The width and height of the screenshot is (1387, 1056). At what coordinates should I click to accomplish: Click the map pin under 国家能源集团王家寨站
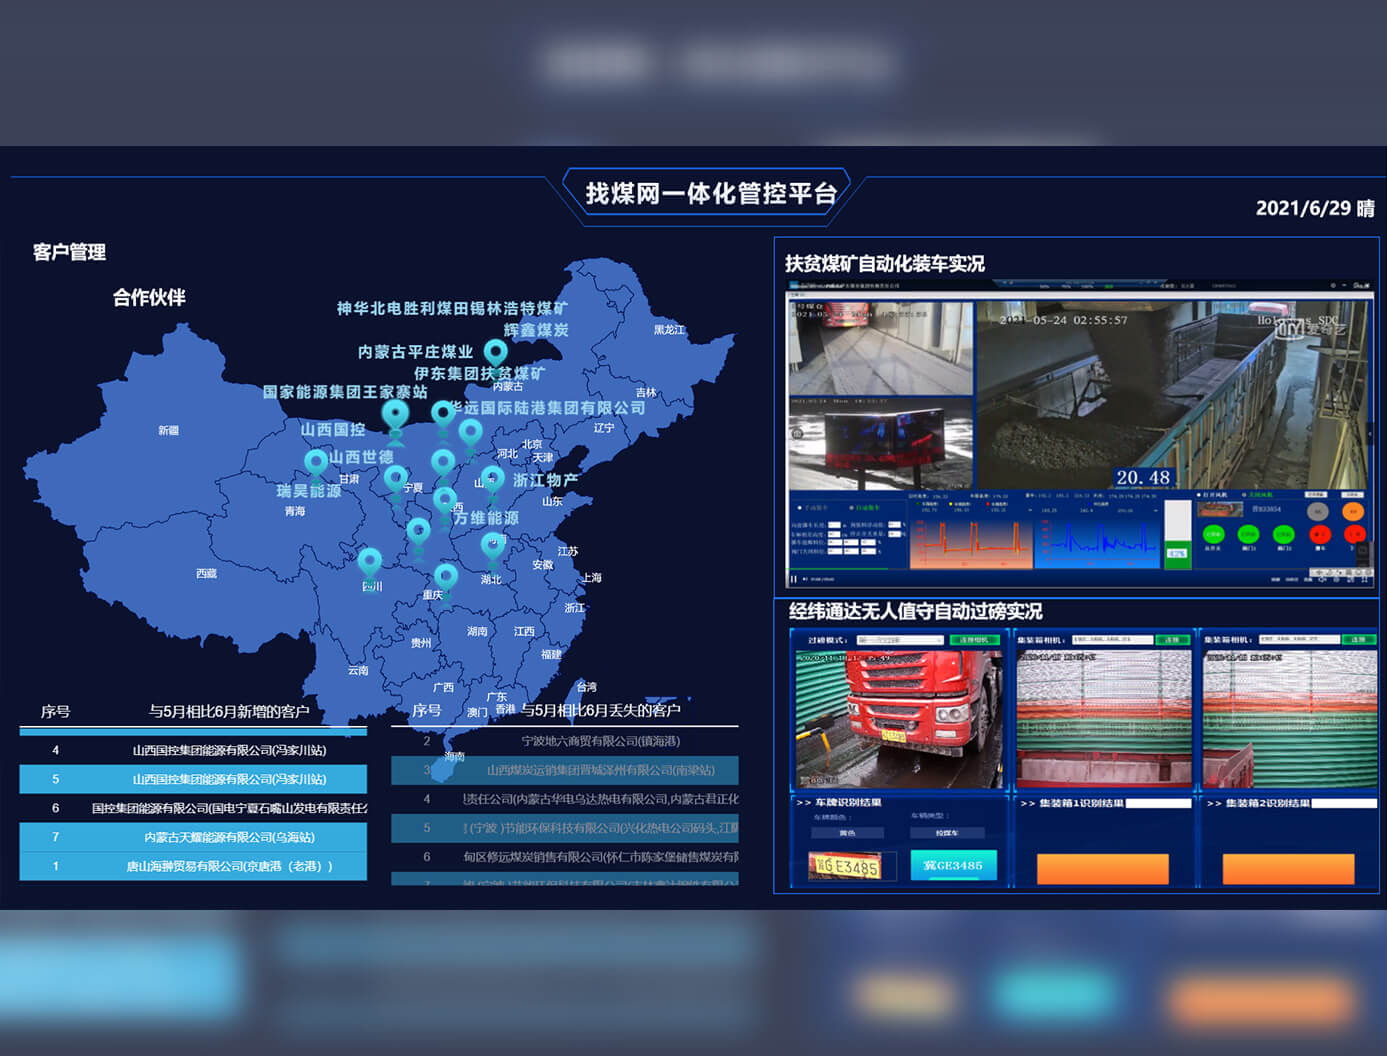pyautogui.click(x=395, y=415)
